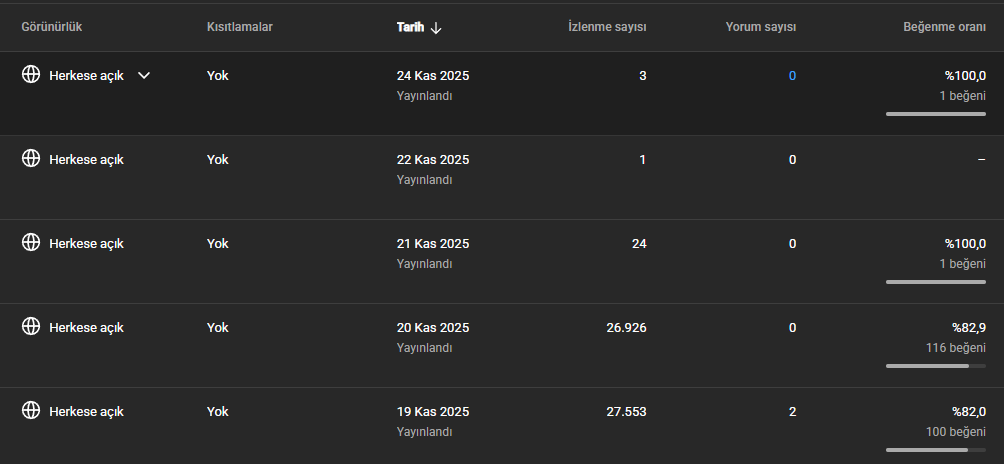Click the Beğenme oranı column header
Viewport: 1004px width, 464px height.
coord(944,27)
